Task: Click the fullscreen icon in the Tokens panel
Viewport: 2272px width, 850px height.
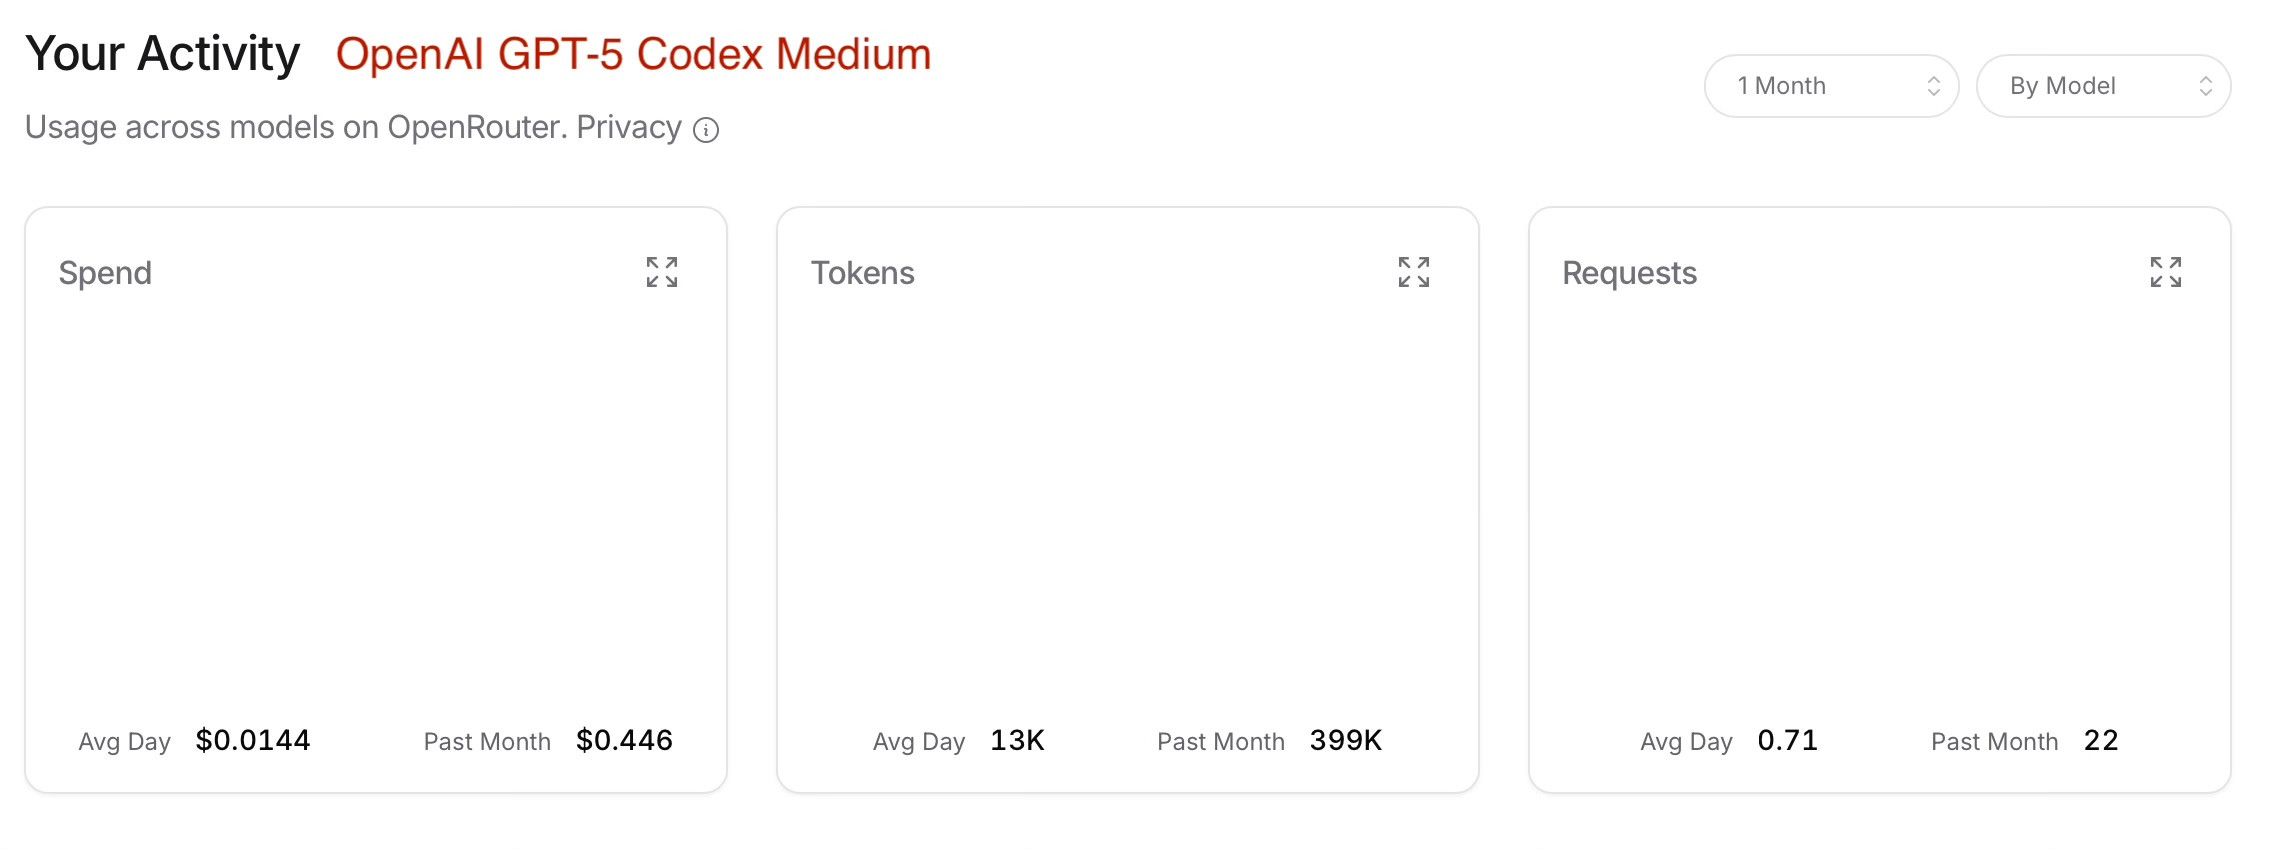Action: point(1414,271)
